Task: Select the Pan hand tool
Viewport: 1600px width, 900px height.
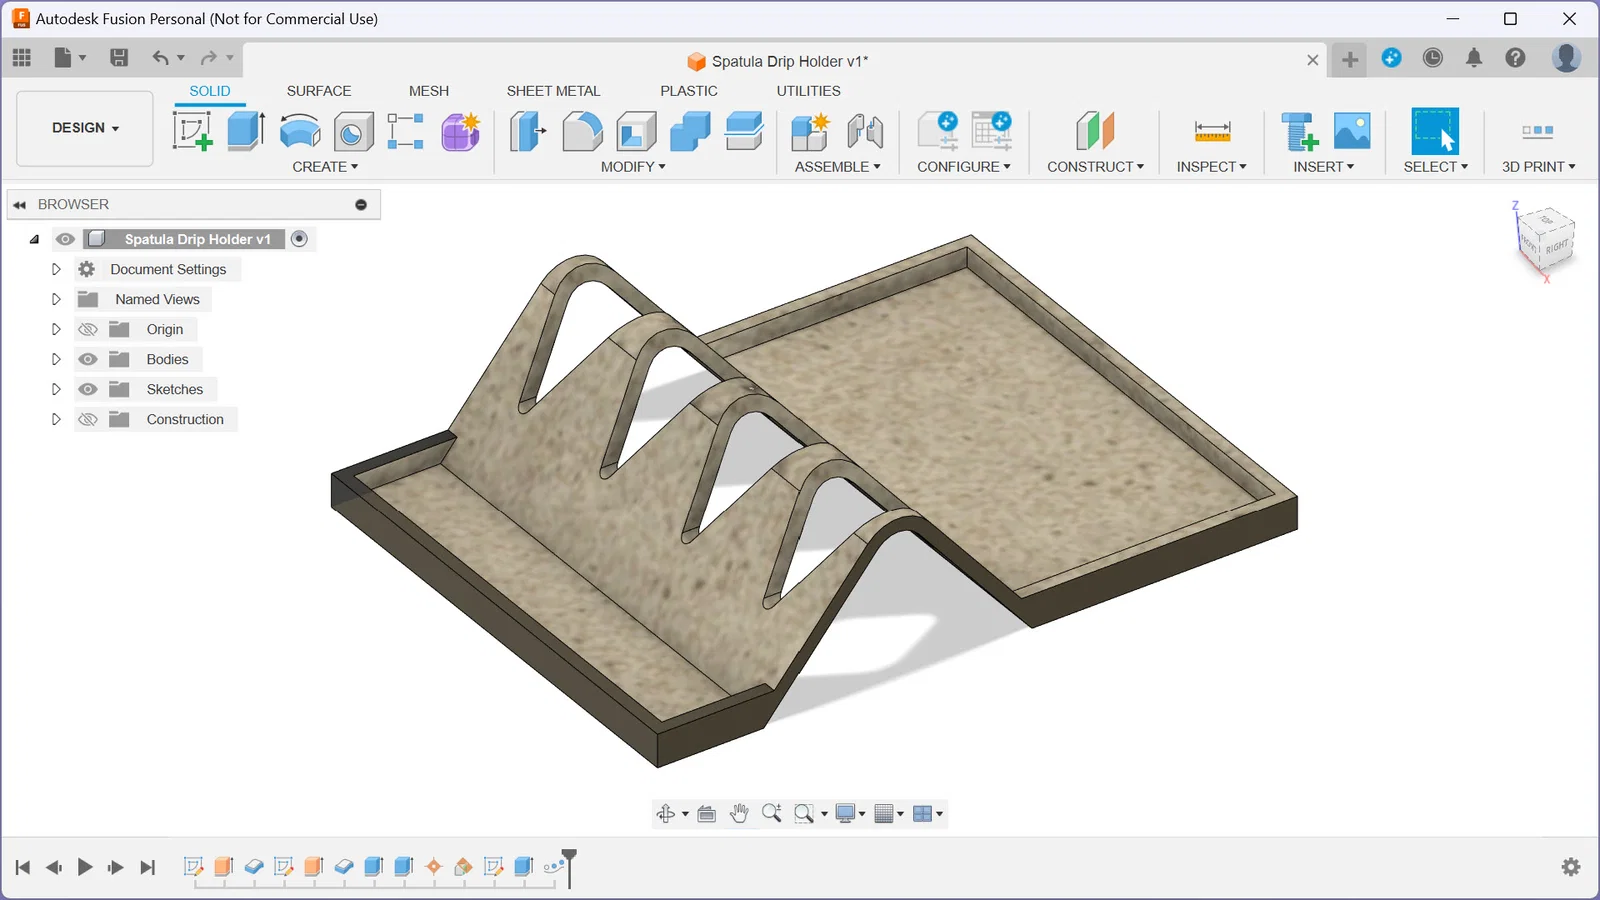Action: 739,814
